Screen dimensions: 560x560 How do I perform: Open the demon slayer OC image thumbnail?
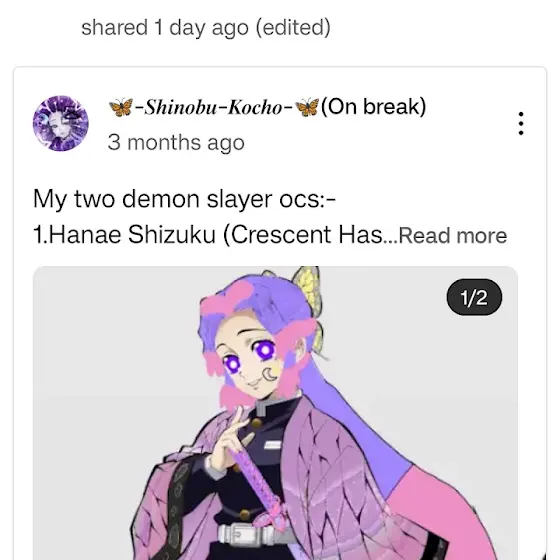[275, 413]
